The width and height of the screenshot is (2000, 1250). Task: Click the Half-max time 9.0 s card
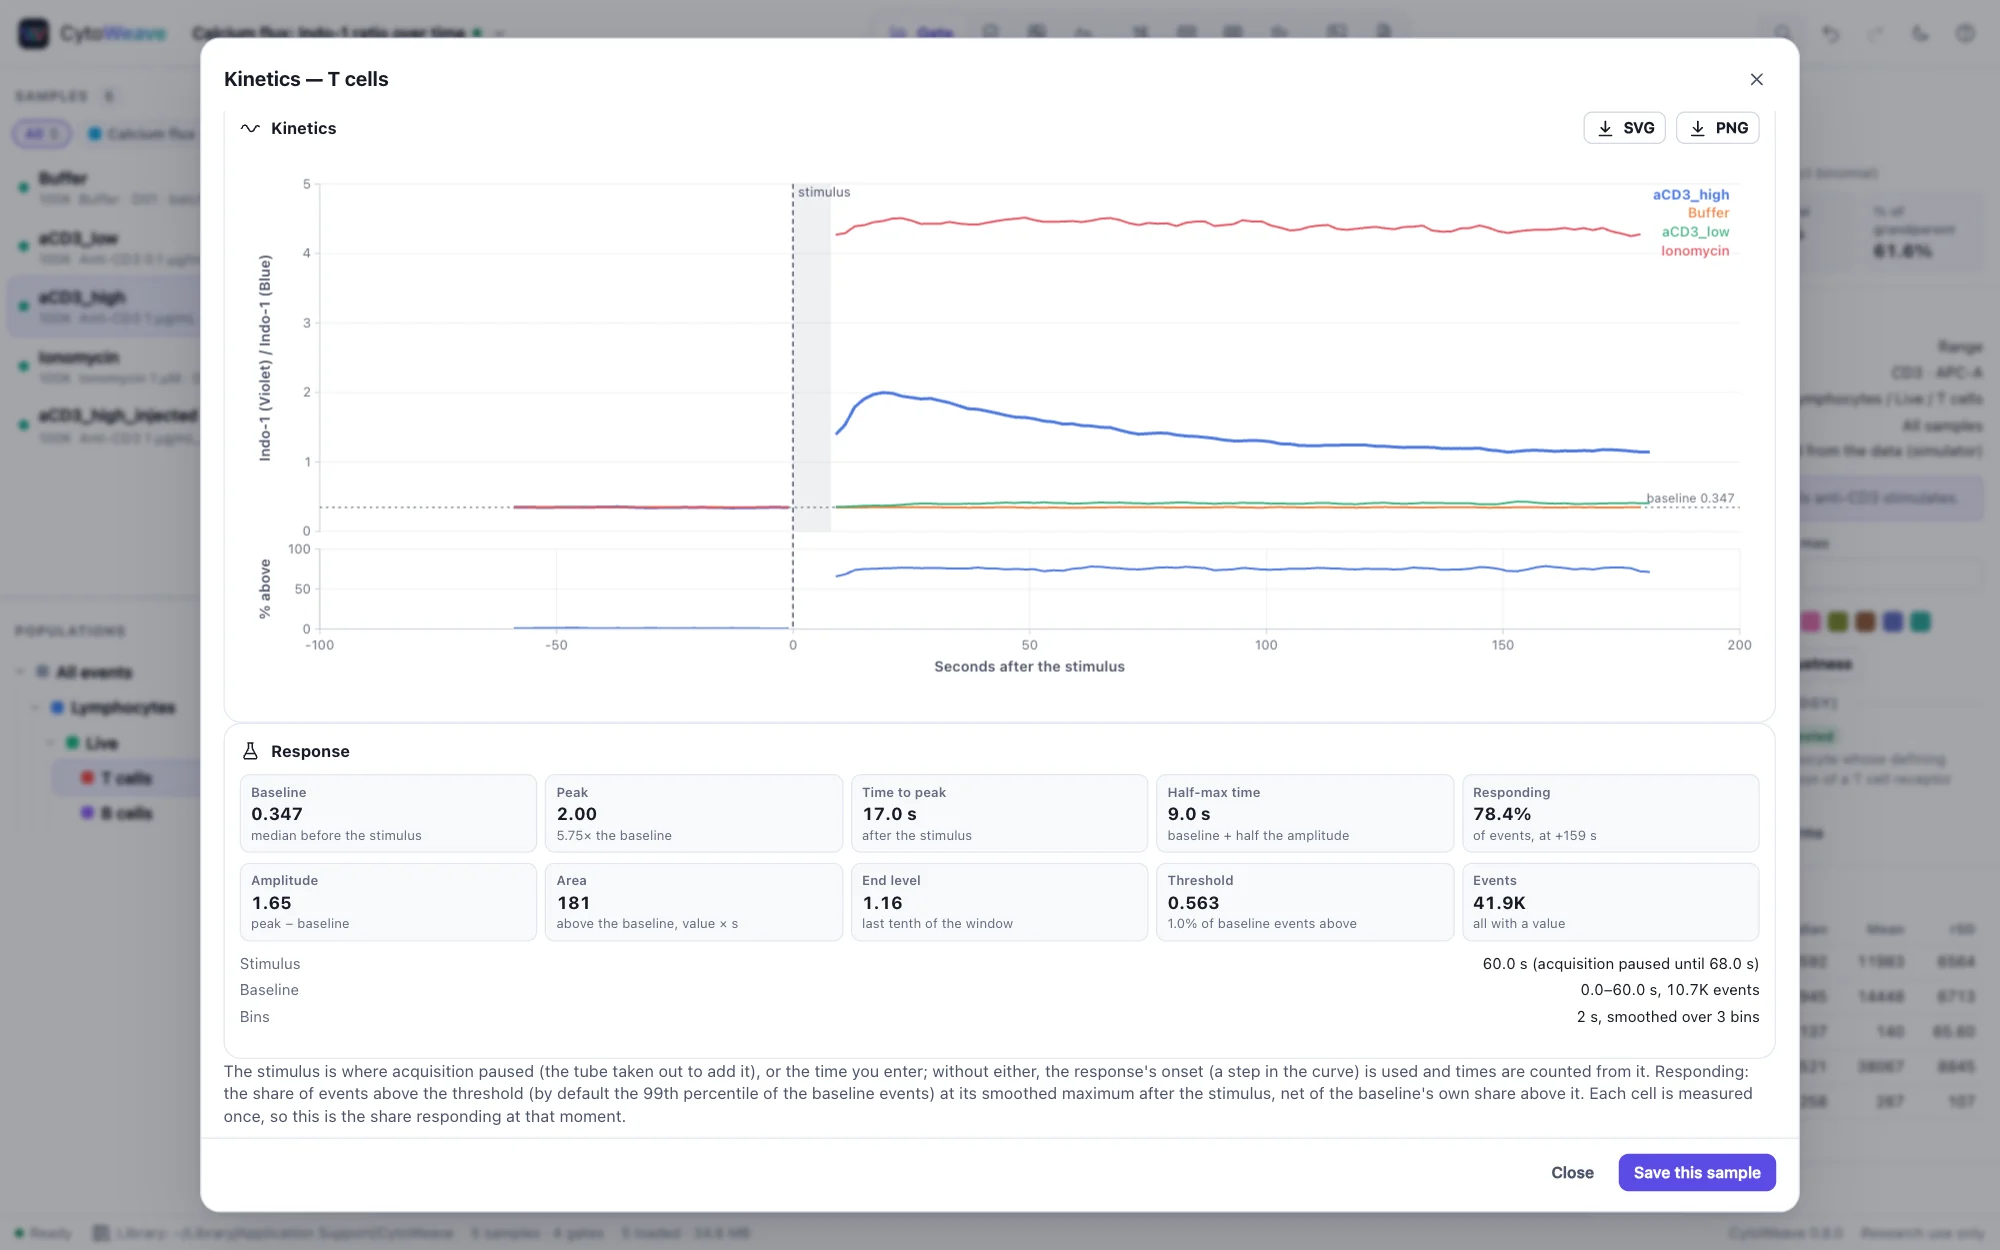[x=1305, y=813]
